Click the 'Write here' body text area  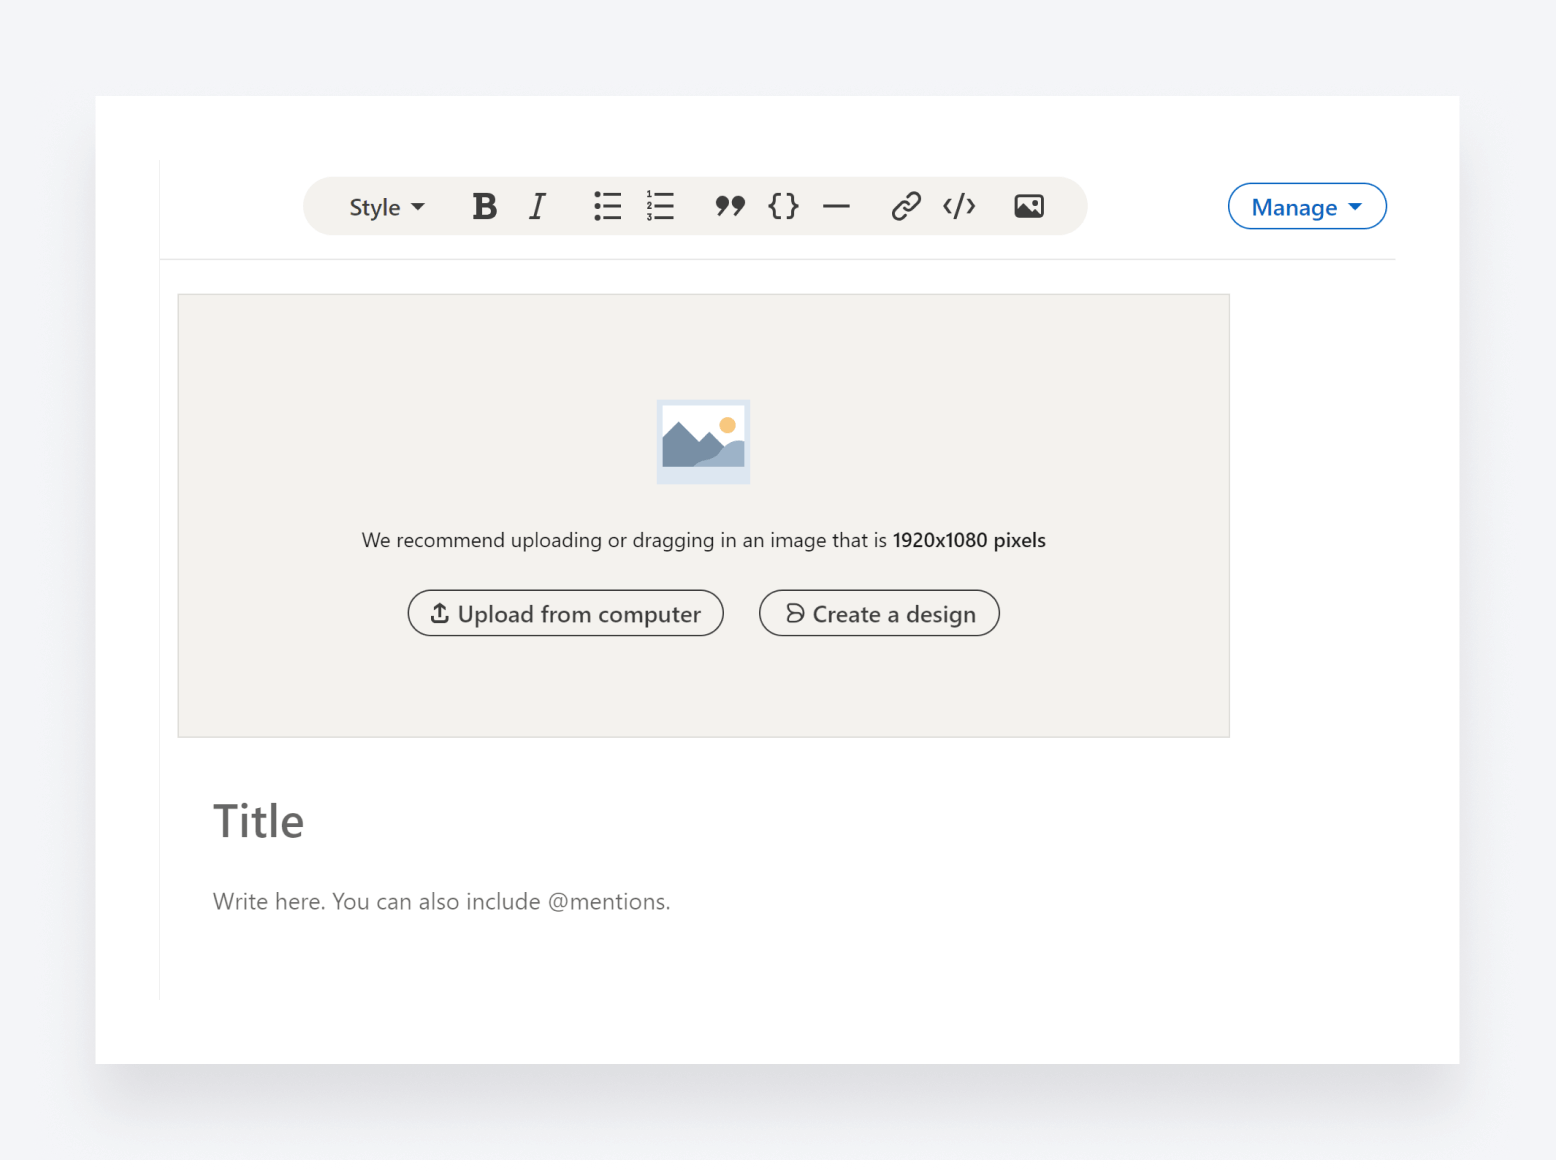(441, 901)
